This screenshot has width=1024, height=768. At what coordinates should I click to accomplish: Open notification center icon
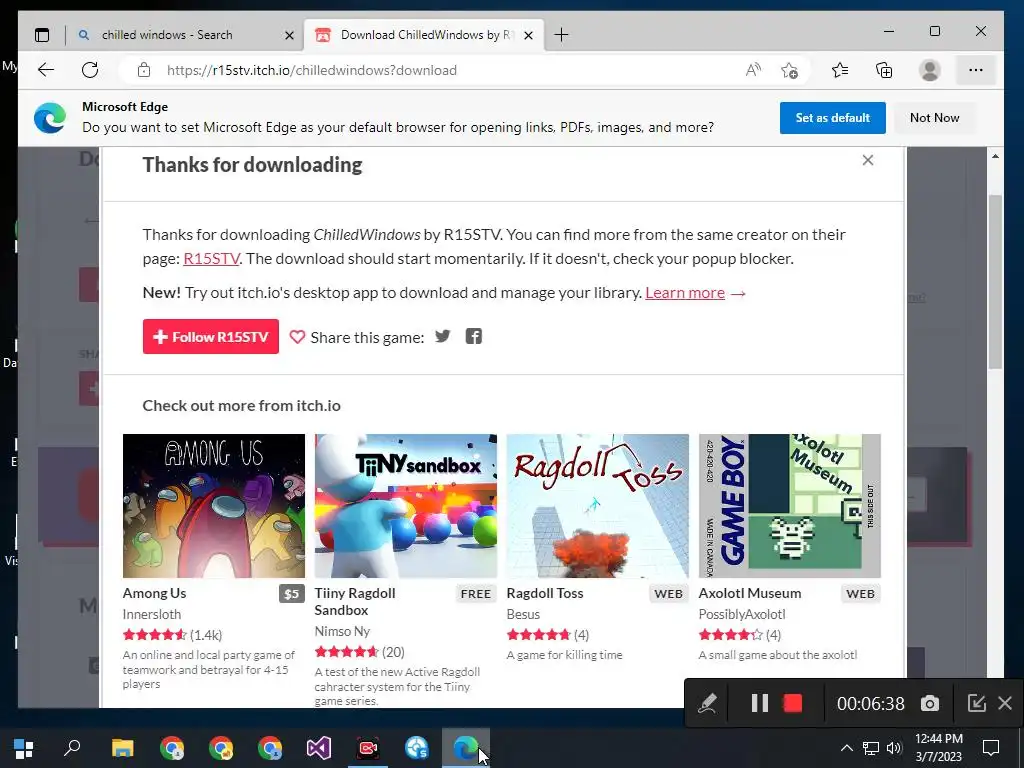(991, 748)
